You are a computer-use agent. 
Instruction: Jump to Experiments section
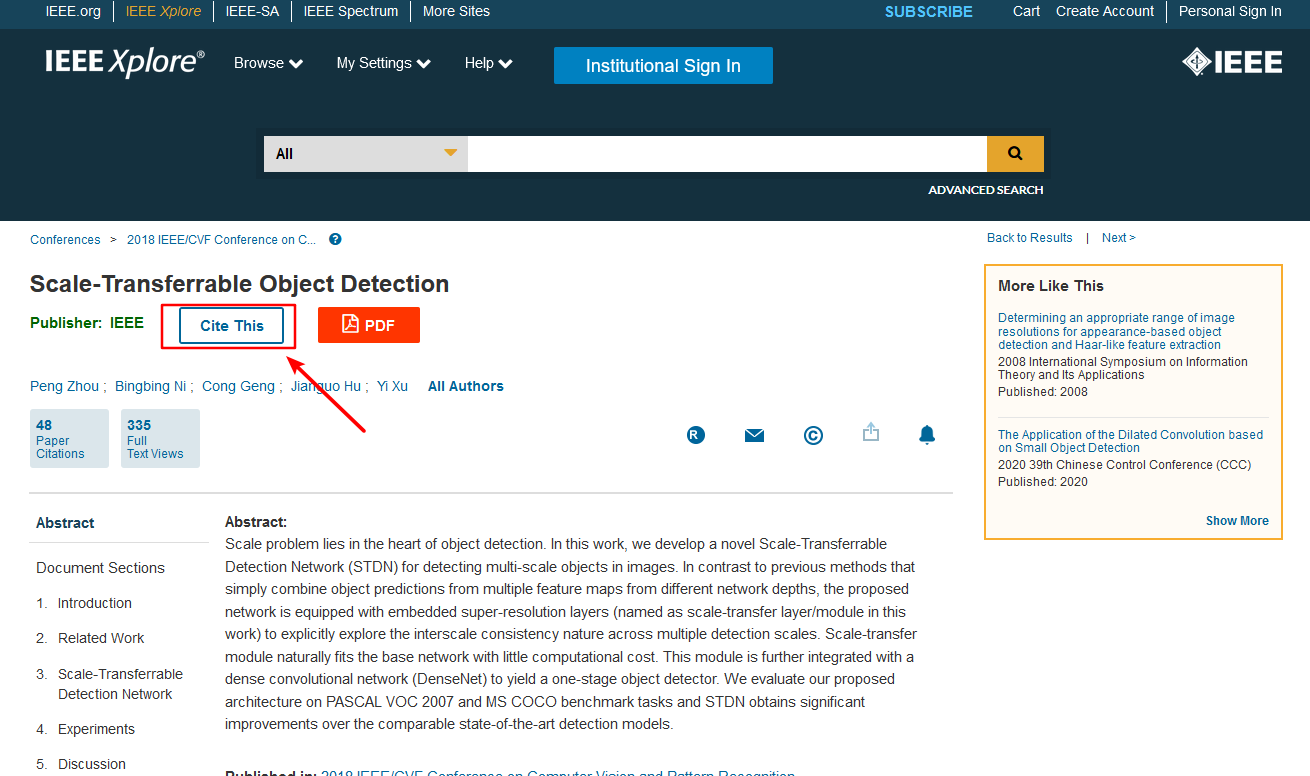(96, 729)
